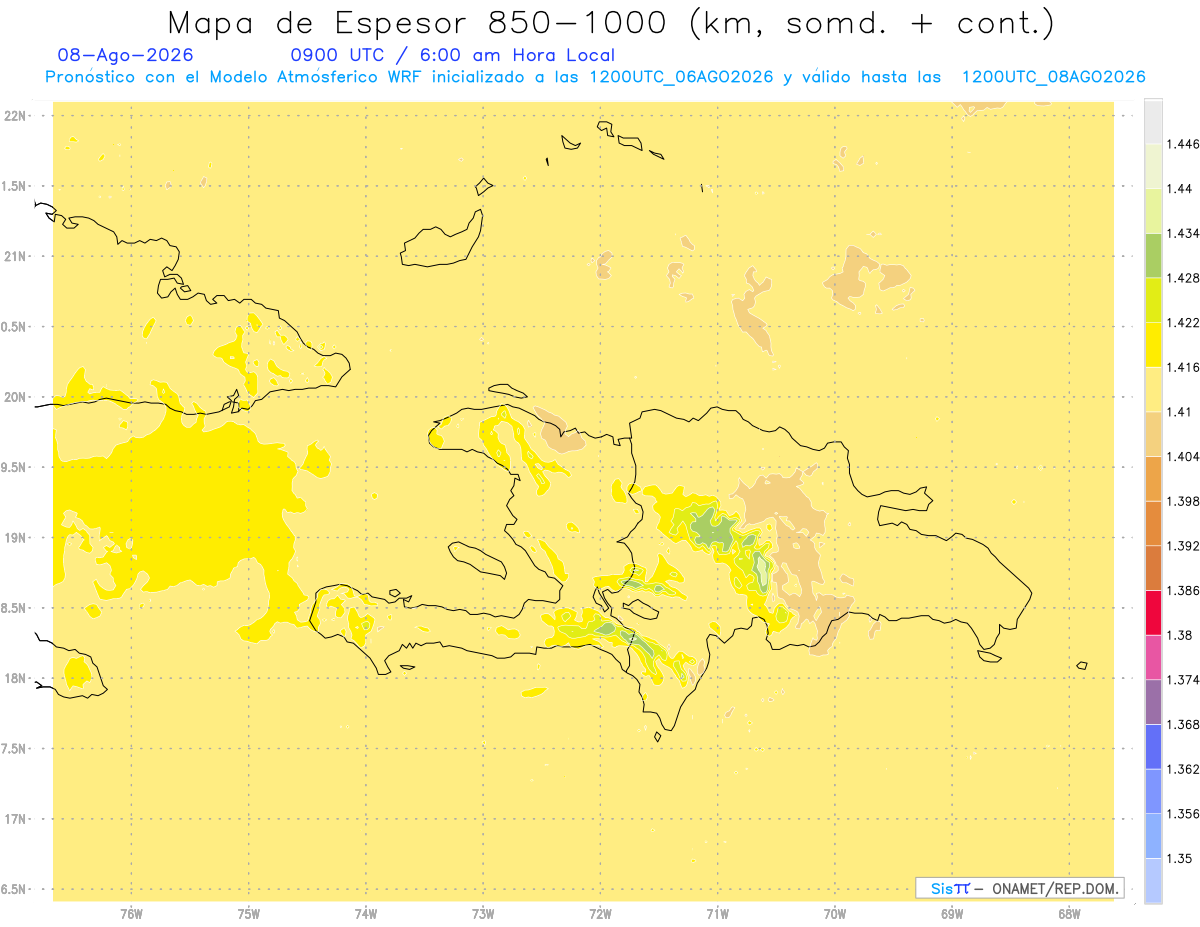Click the longitude axis label 68W
Screen dimensions: 1200x927
pos(1069,914)
